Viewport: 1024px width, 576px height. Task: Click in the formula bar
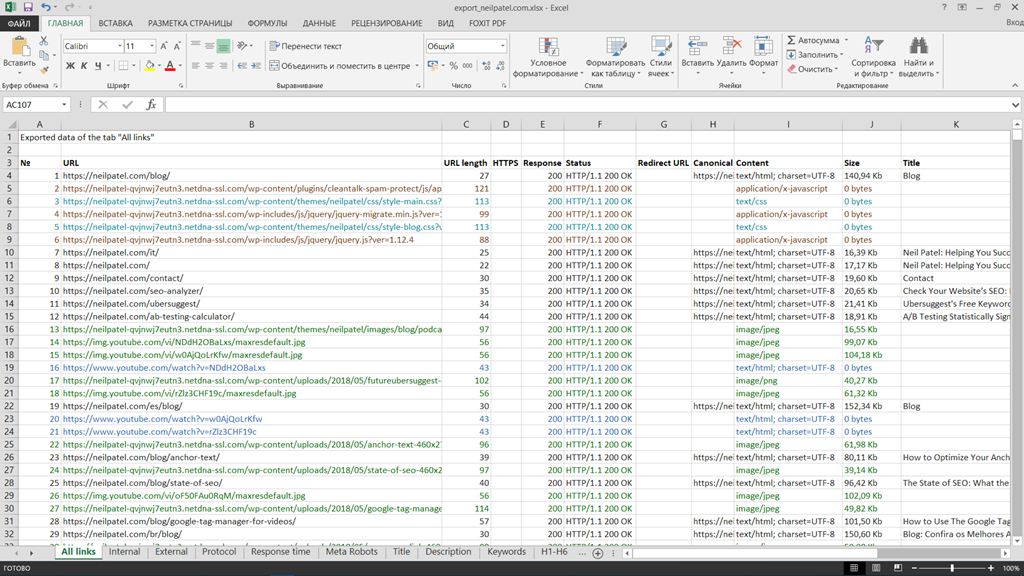(586, 104)
